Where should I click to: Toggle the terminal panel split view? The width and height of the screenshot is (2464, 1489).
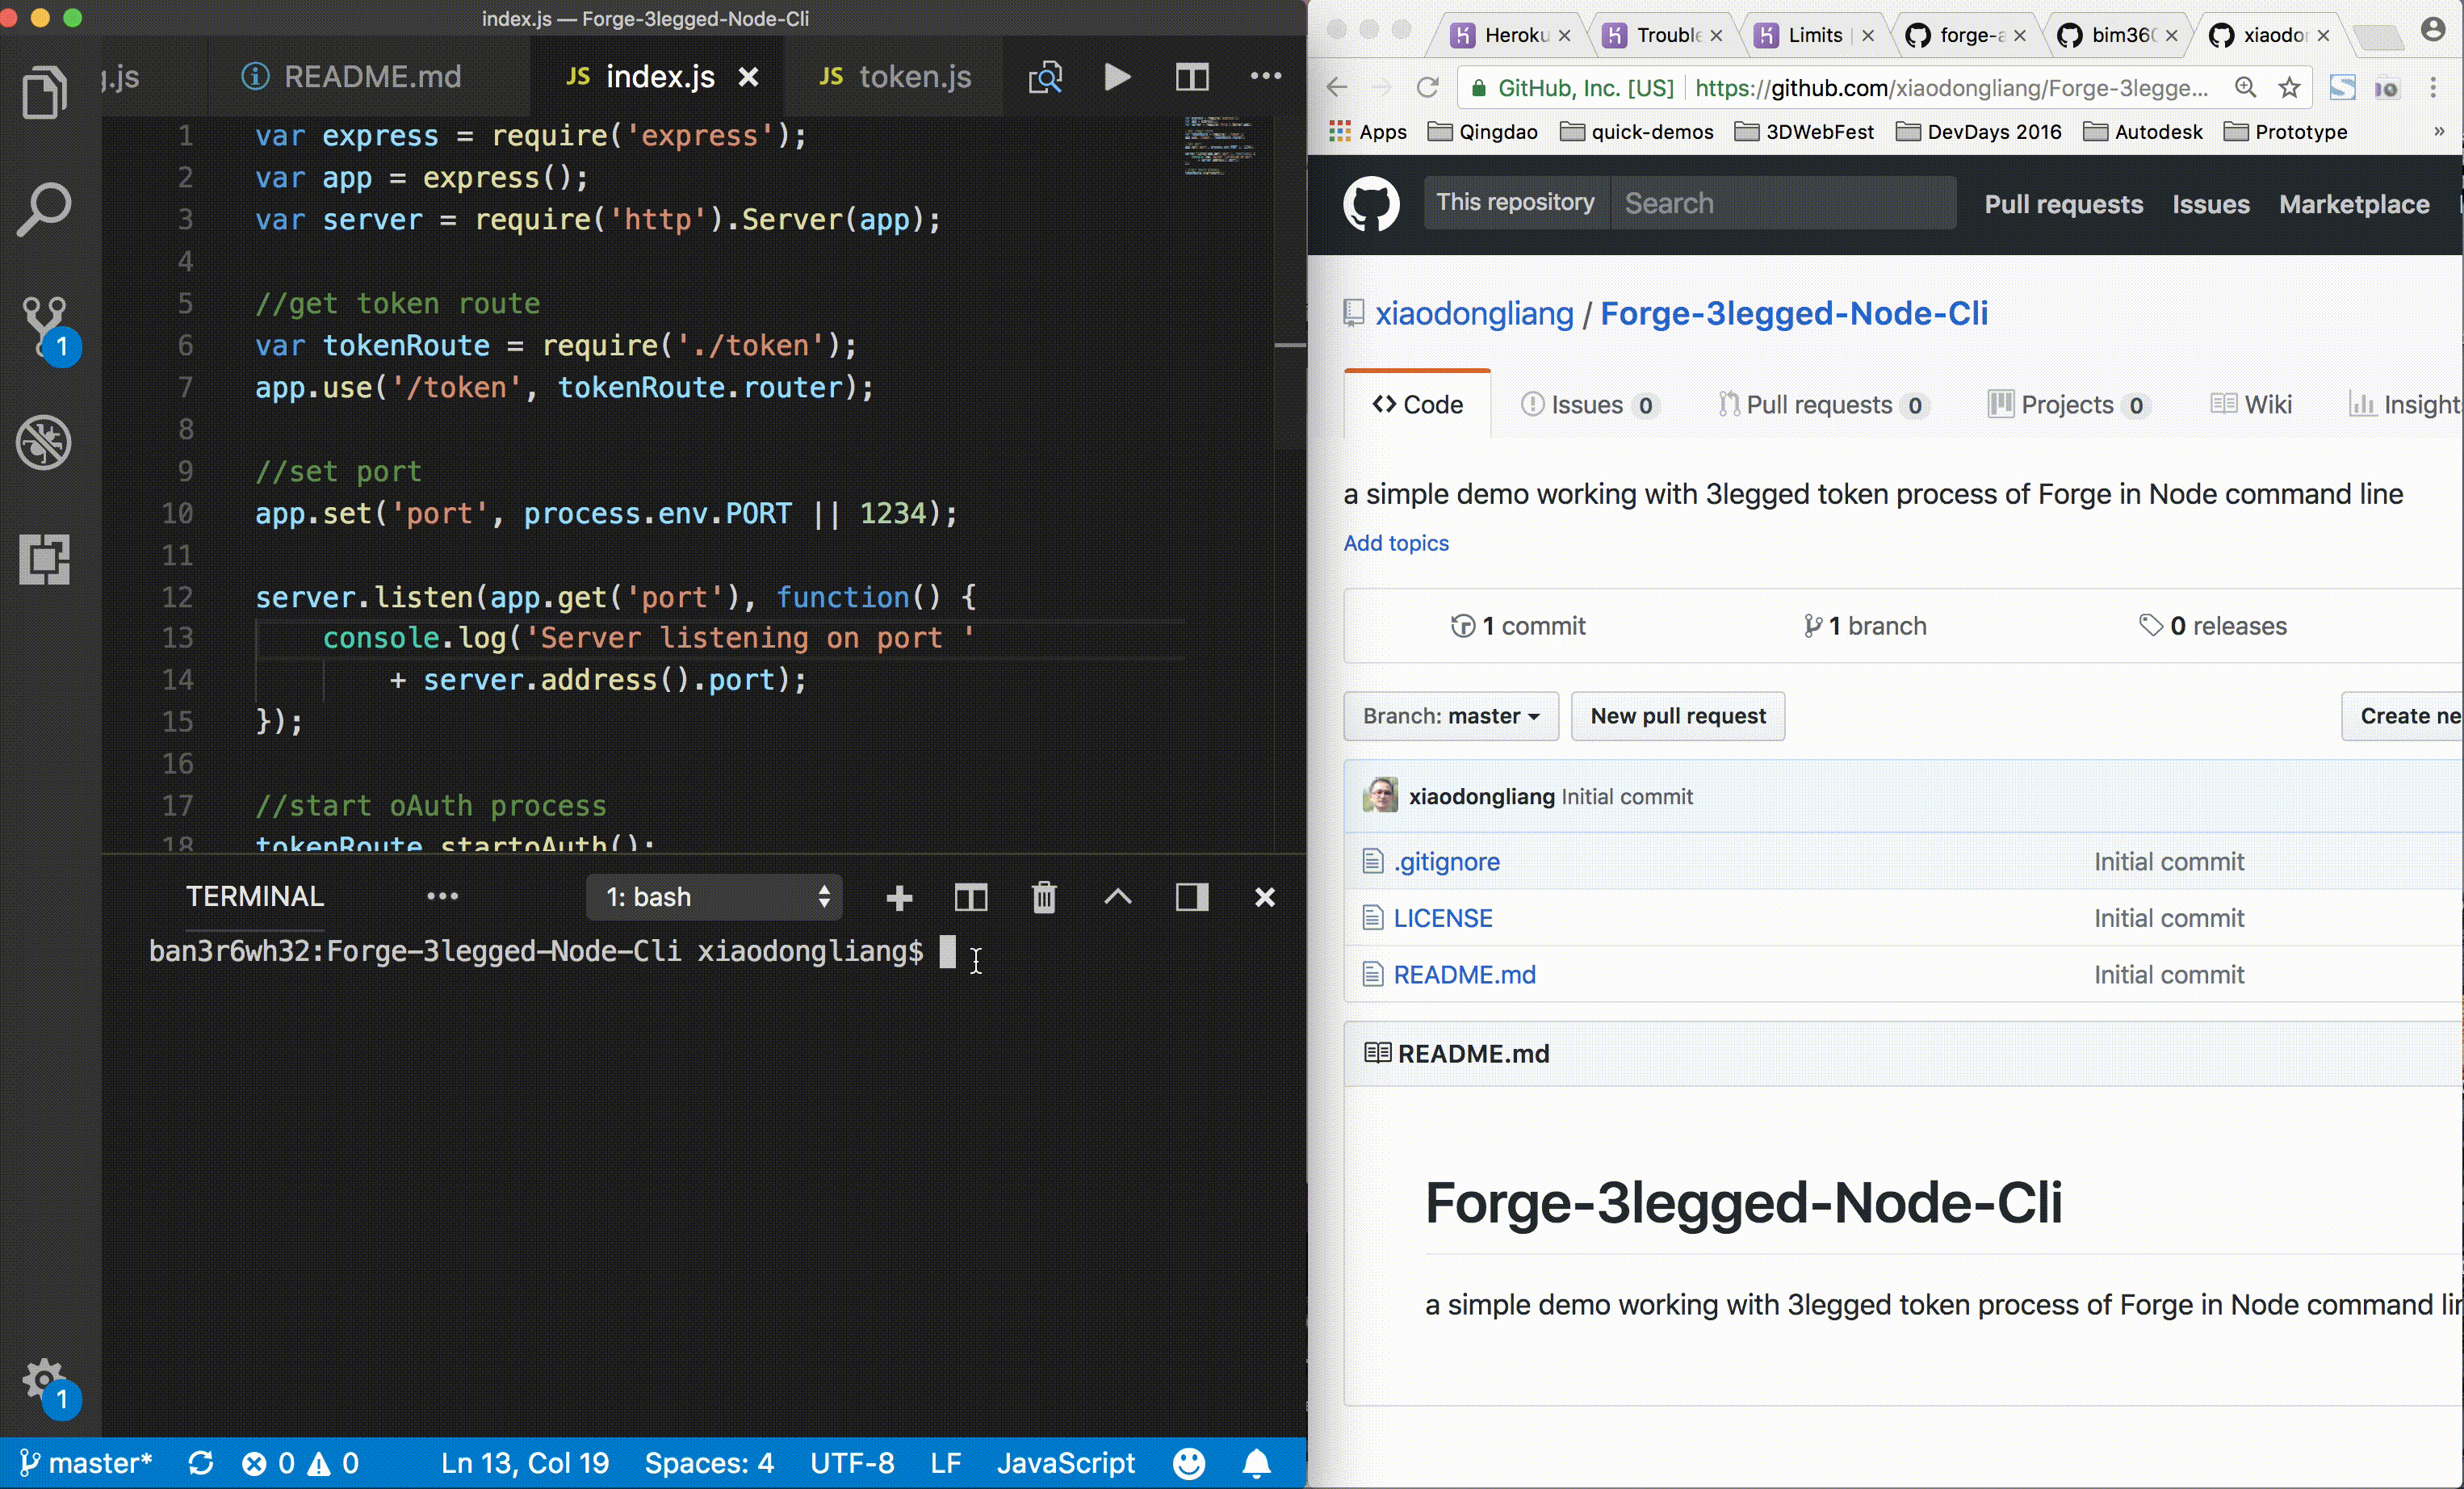click(970, 898)
